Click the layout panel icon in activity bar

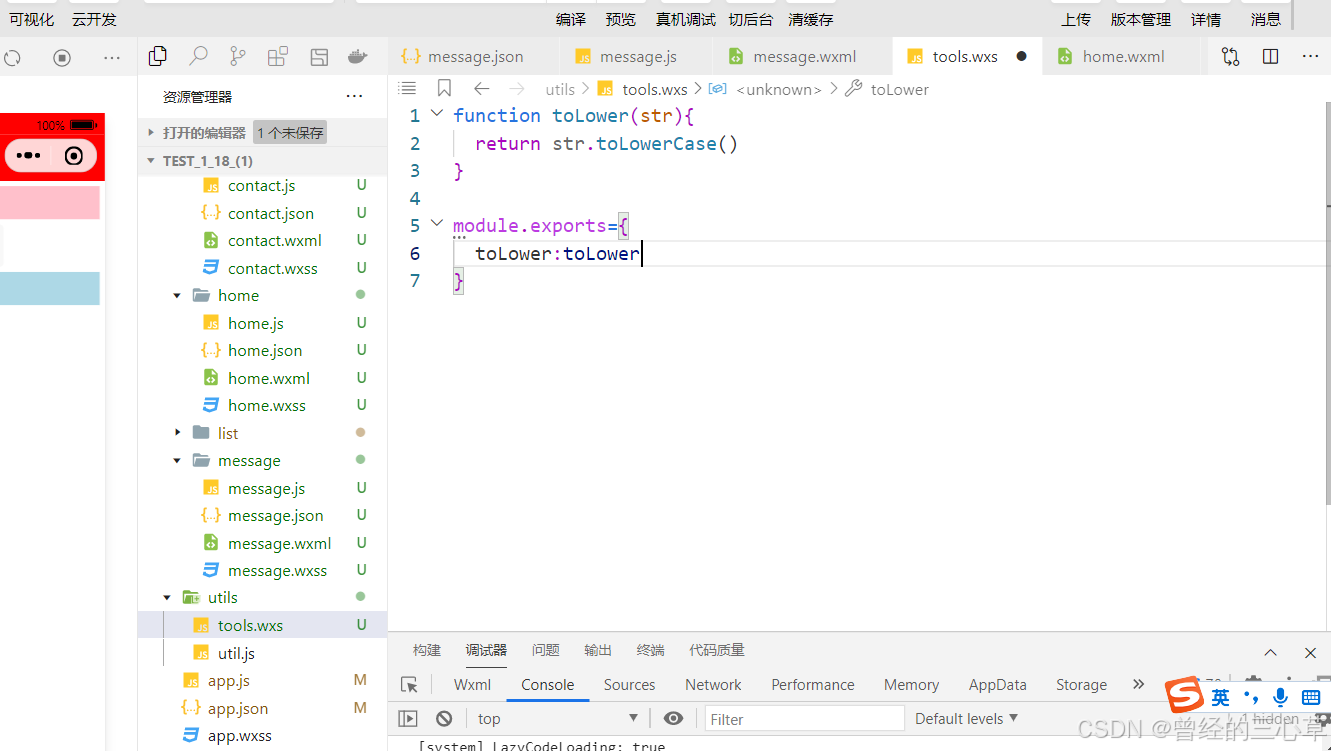click(319, 56)
